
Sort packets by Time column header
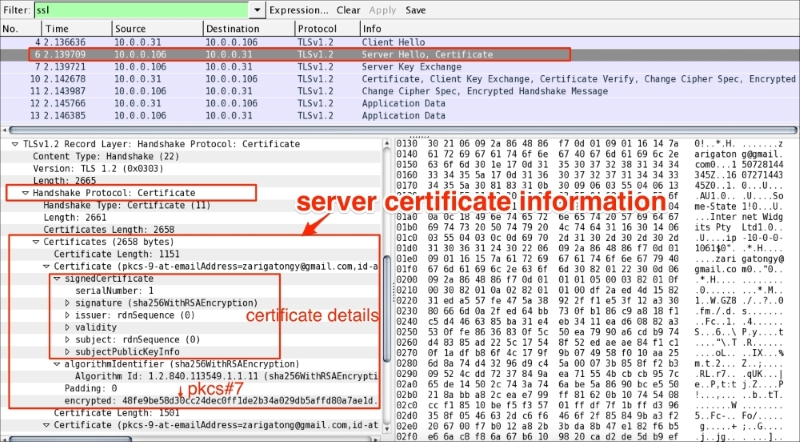(77, 29)
